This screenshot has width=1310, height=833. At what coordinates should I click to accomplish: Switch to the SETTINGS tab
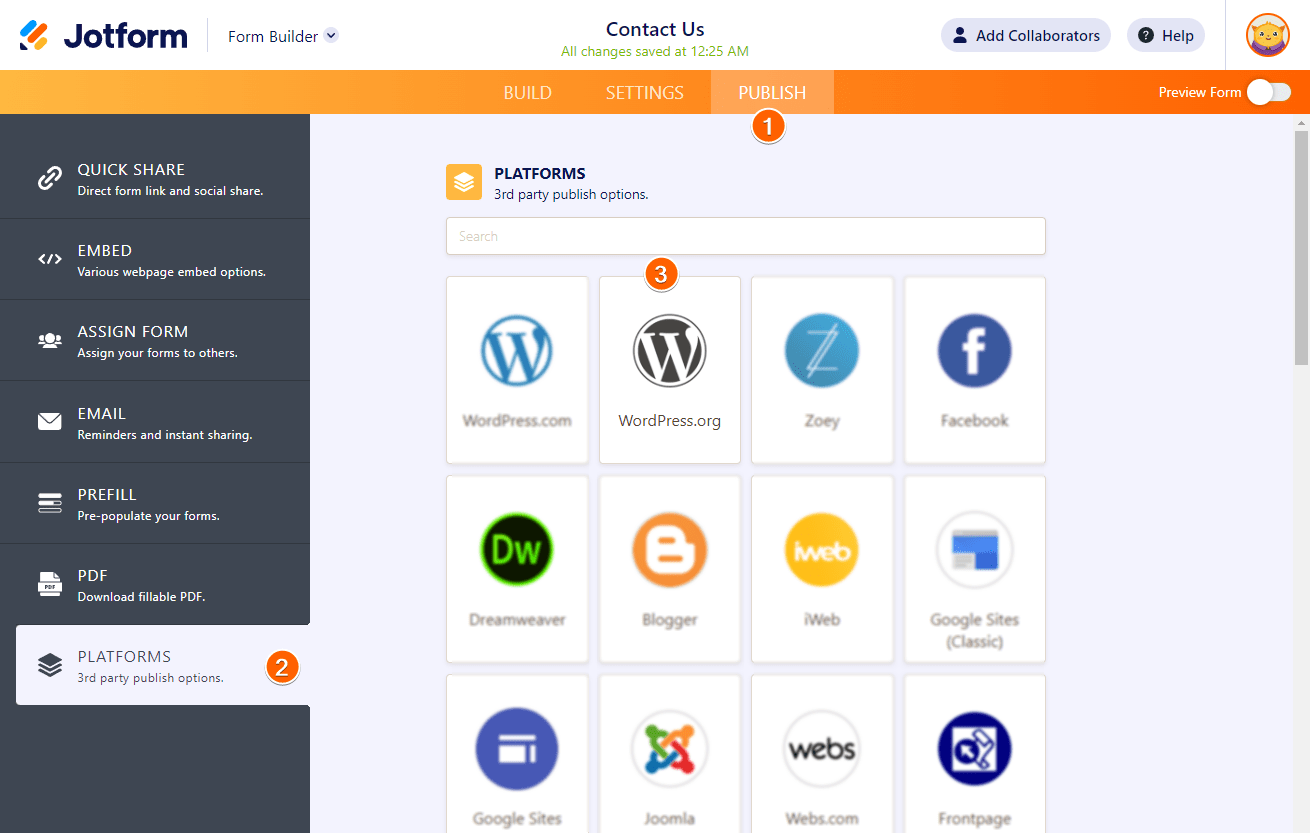644,92
